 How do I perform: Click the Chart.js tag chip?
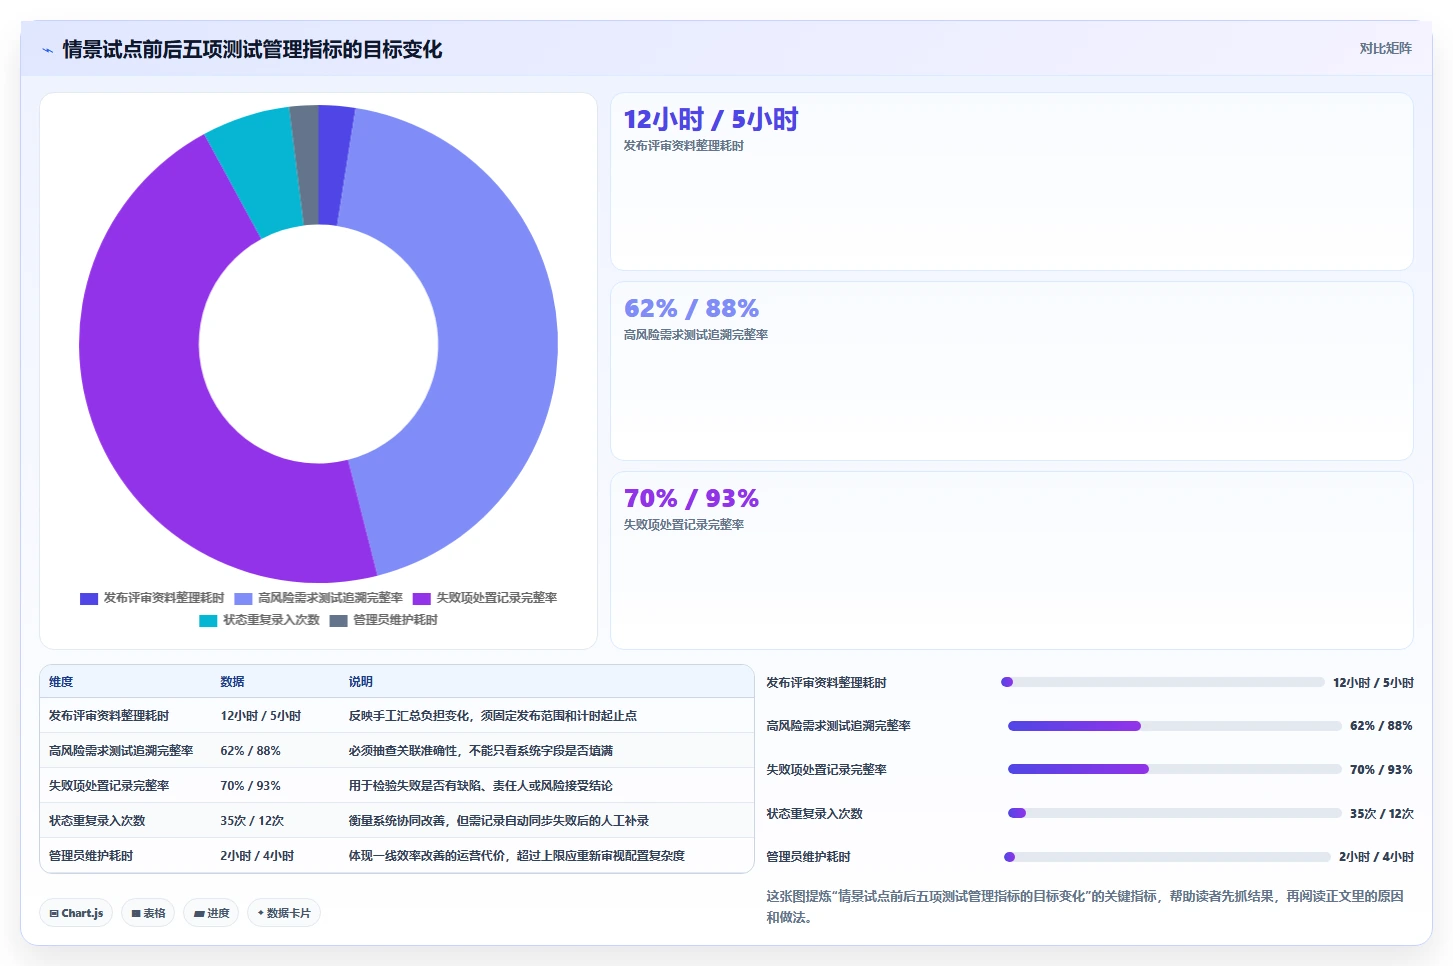tap(76, 913)
